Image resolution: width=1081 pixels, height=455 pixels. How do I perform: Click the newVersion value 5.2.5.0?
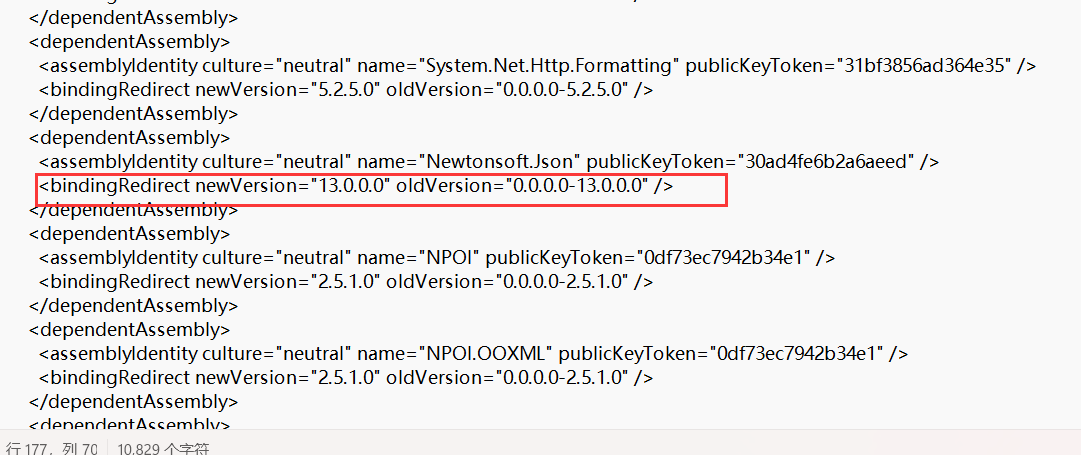346,90
